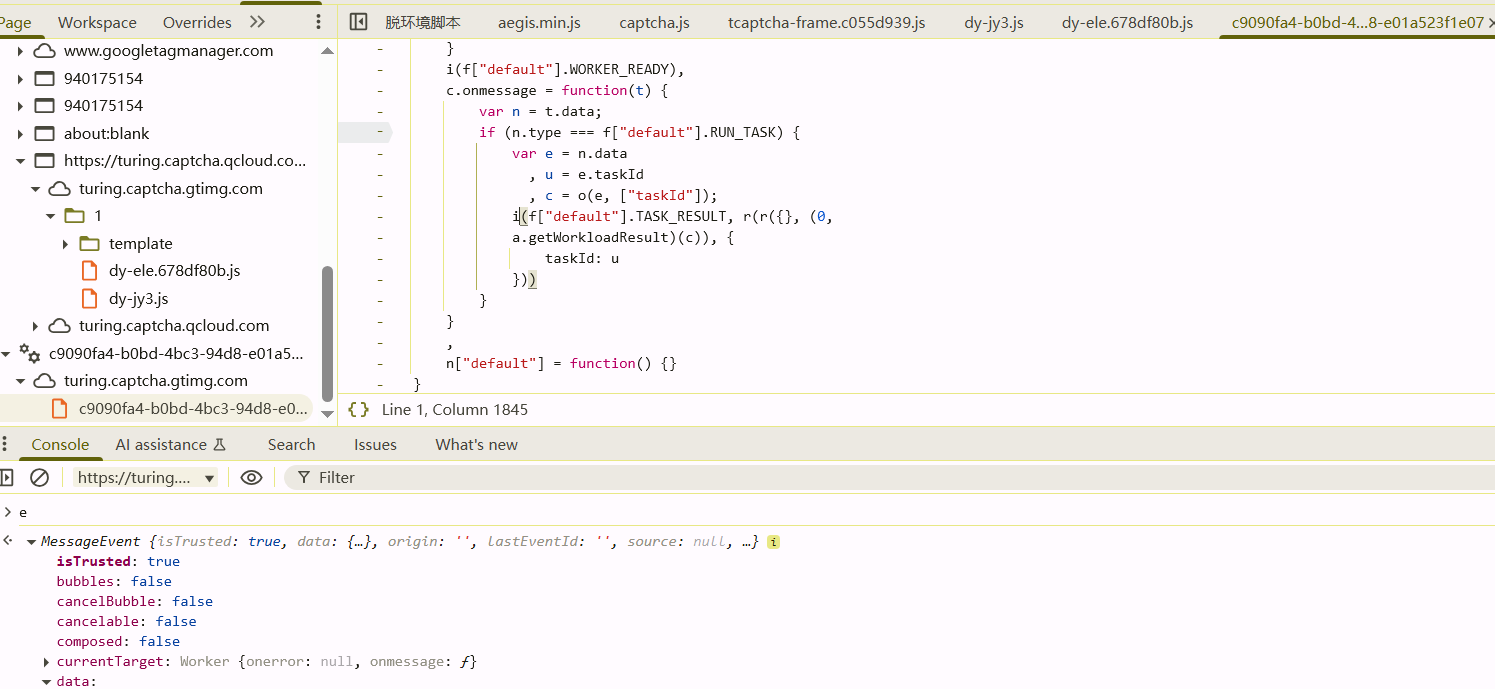This screenshot has width=1495, height=689.
Task: Click the dy-ele.678df80b.js file icon in tree
Action: tap(90, 271)
